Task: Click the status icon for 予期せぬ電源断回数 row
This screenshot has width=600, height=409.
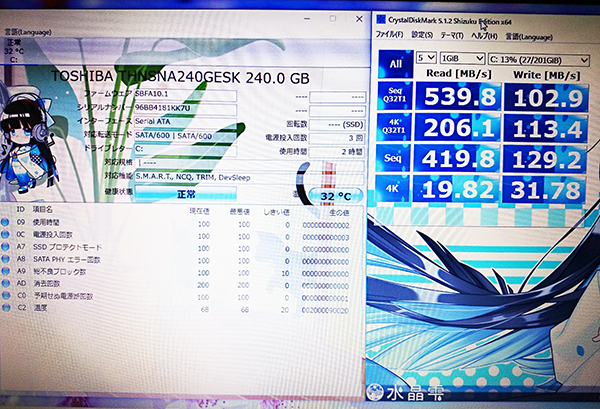Action: (x=5, y=296)
